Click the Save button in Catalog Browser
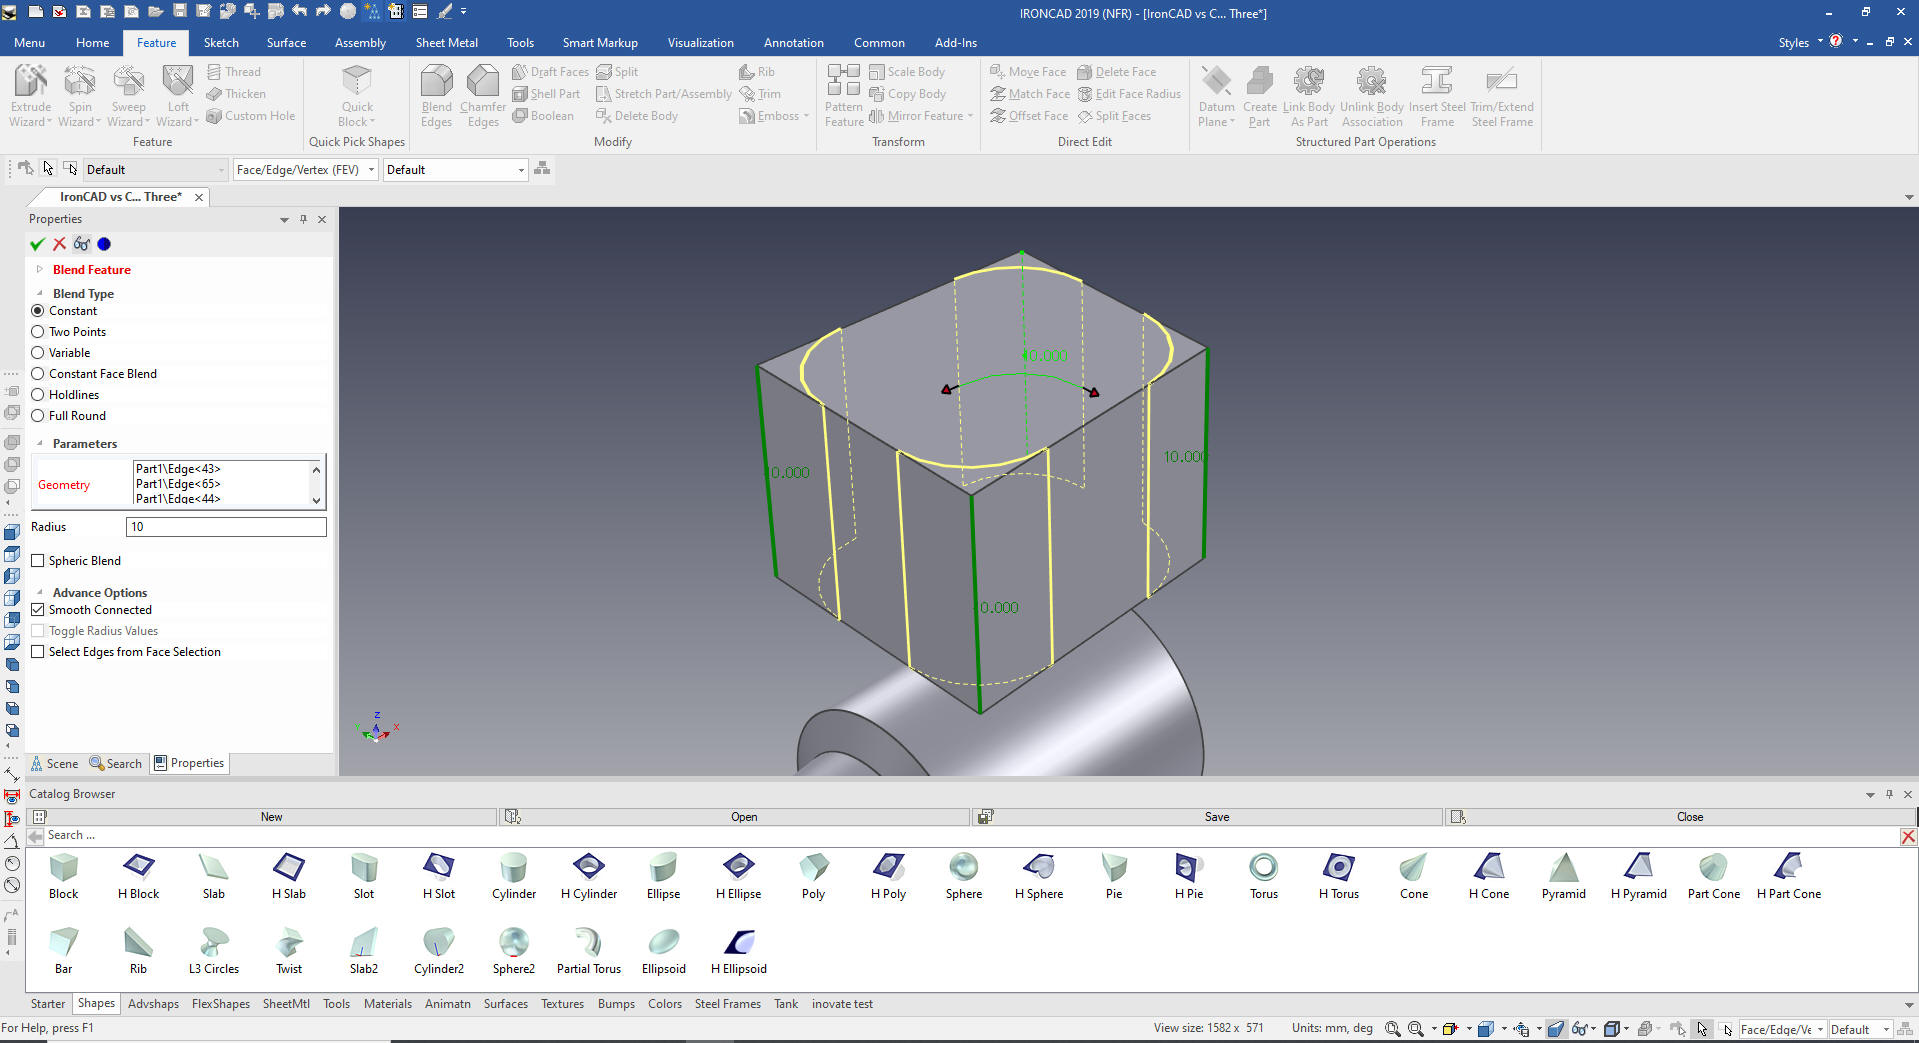The image size is (1919, 1043). tap(1216, 817)
